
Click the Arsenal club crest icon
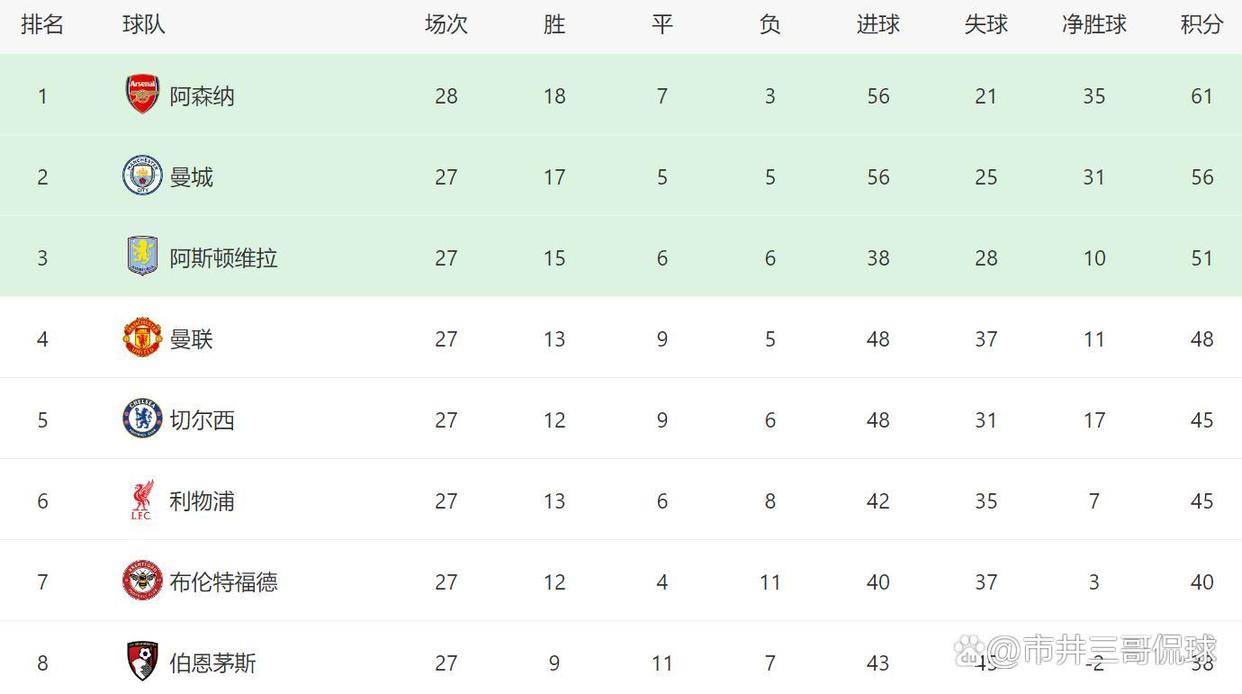[x=142, y=95]
